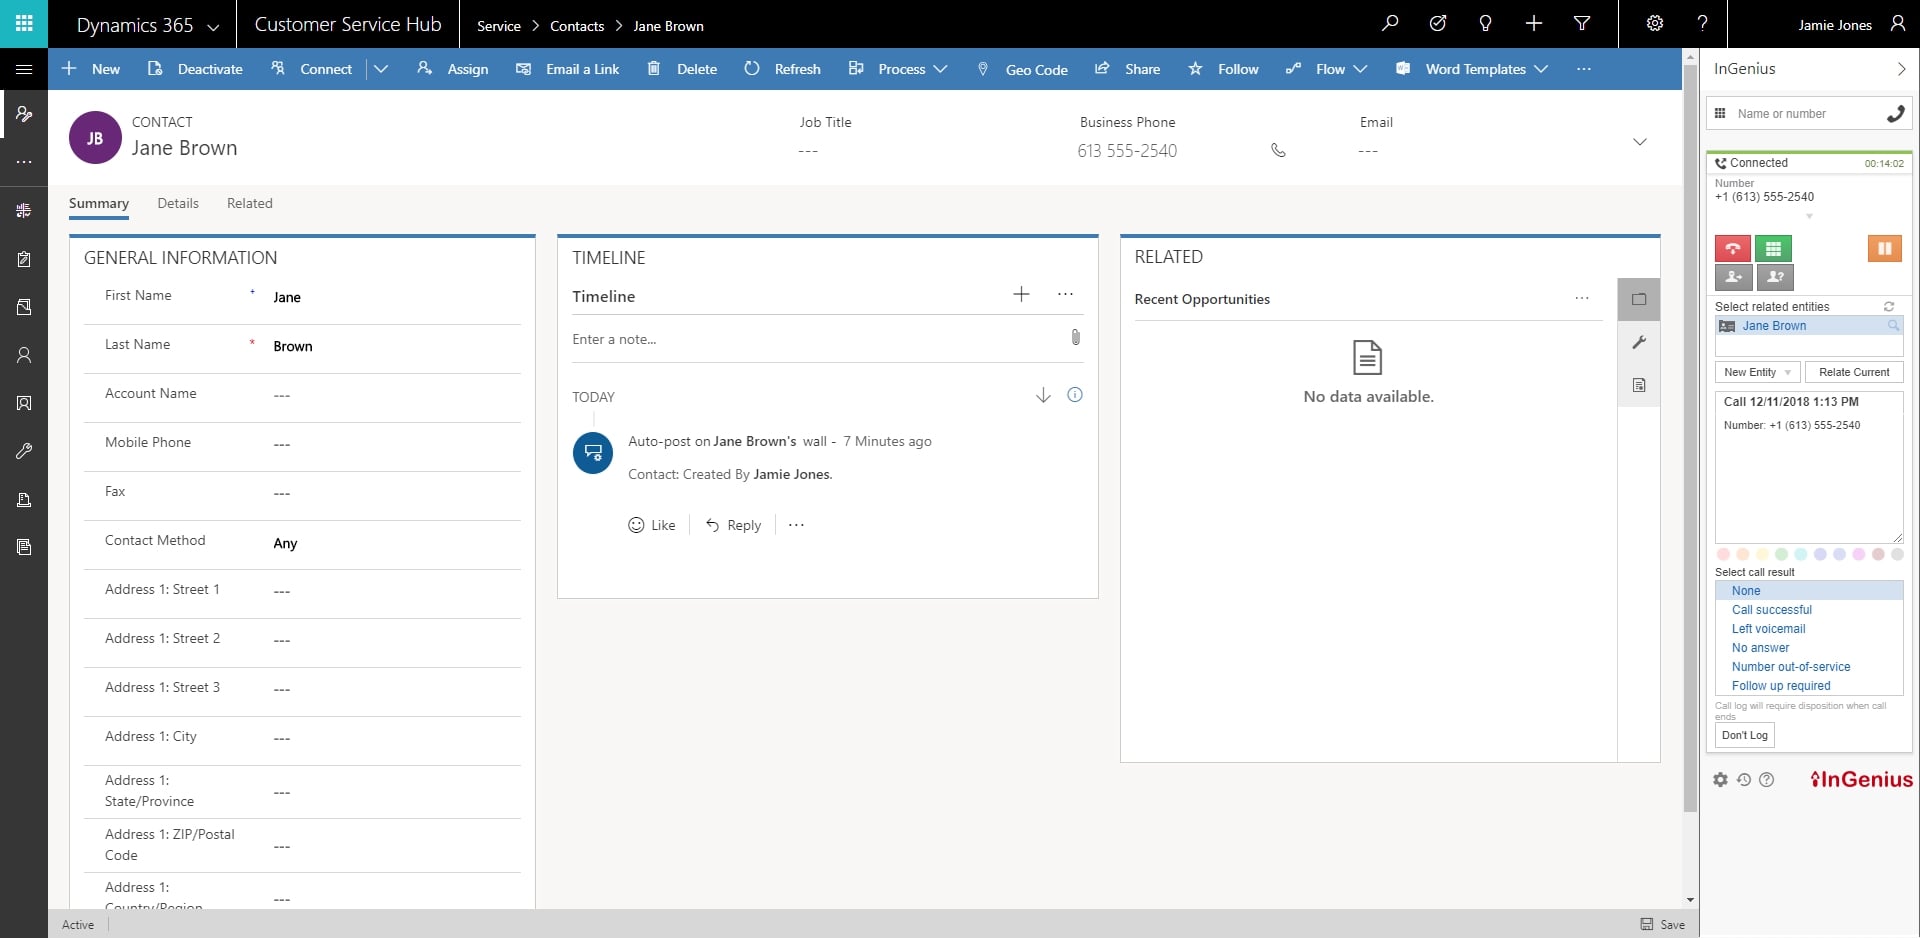Image resolution: width=1920 pixels, height=938 pixels.
Task: Pick the green color dot for call log
Action: pos(1781,554)
